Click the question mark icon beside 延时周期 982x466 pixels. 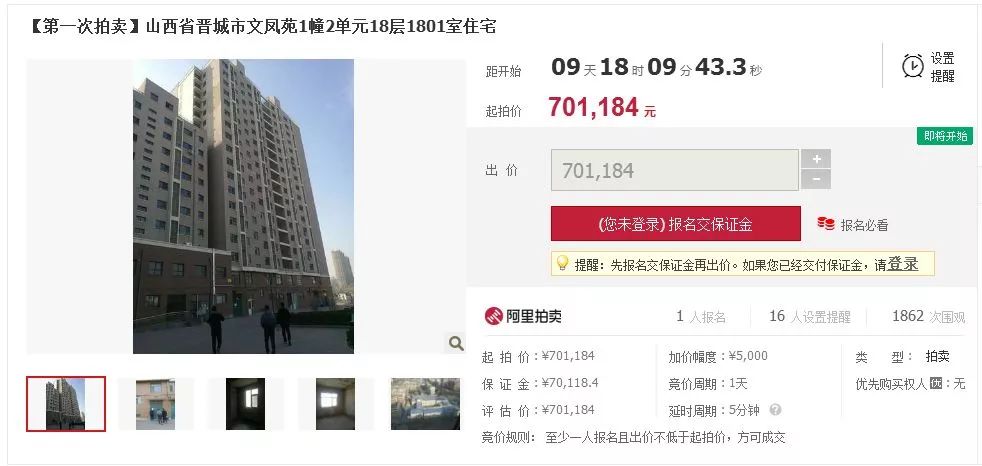point(775,410)
